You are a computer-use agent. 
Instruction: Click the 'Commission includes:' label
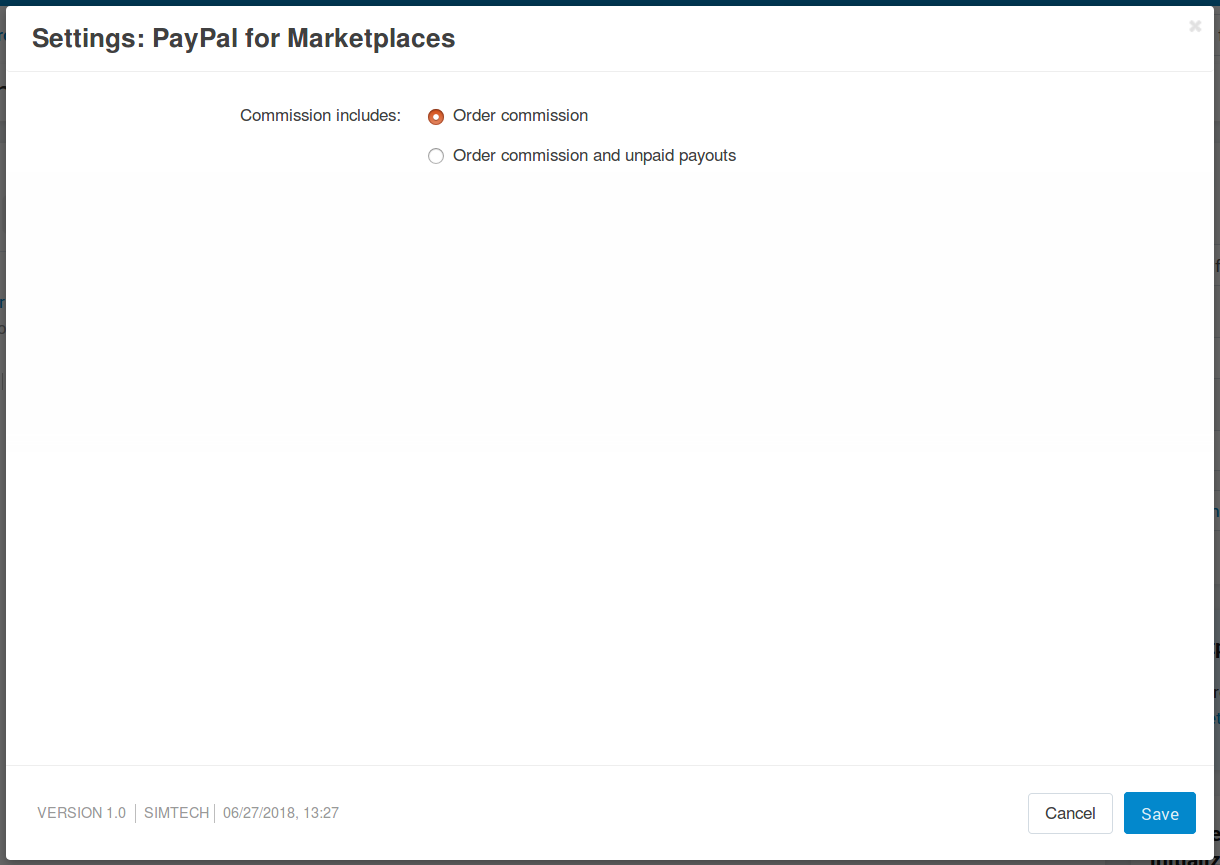pos(320,116)
